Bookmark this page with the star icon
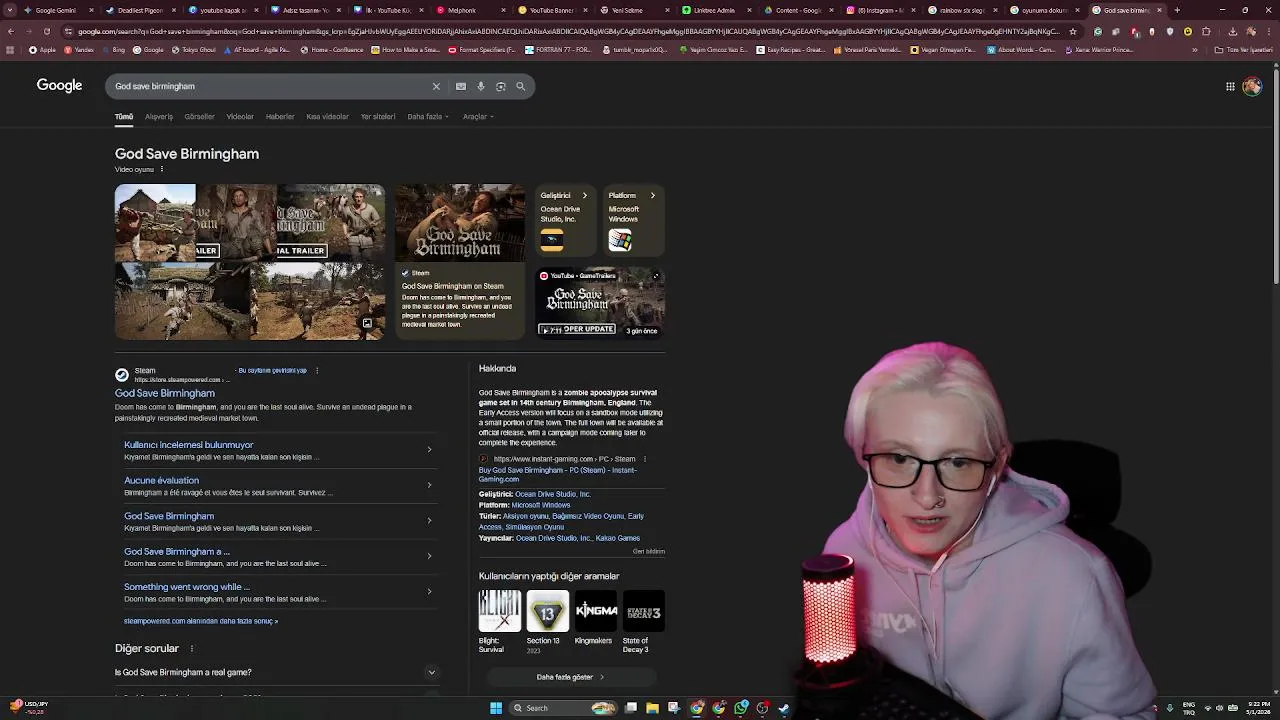Screen dimensions: 1280x720 tap(1073, 31)
